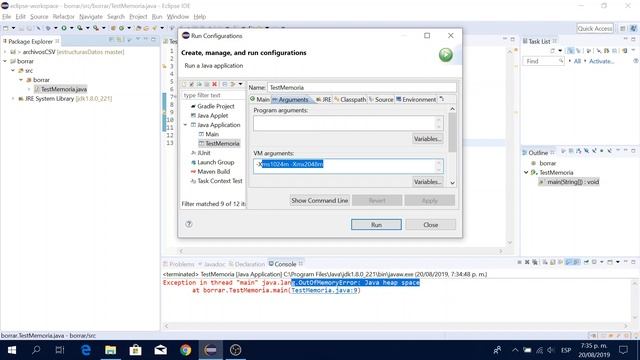Screen dimensions: 640x360
Task: Click the help question mark icon in dialog
Action: (x=189, y=224)
